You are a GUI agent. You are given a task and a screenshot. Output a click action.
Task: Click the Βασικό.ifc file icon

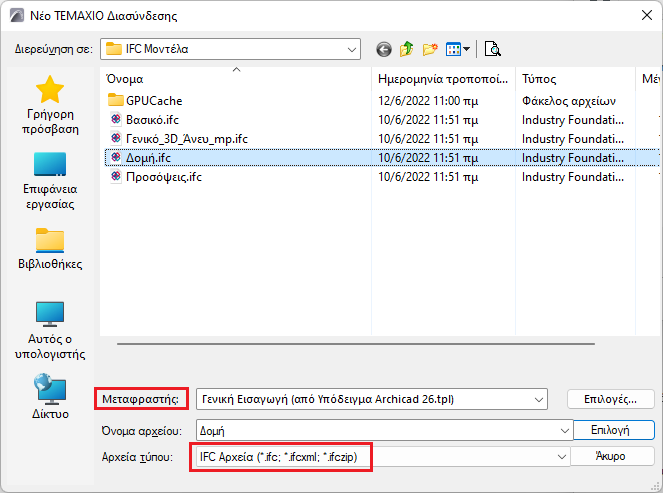tap(115, 119)
